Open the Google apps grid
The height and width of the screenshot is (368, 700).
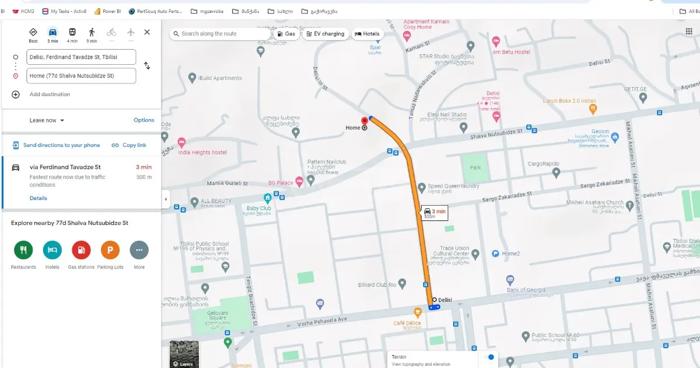[x=689, y=31]
